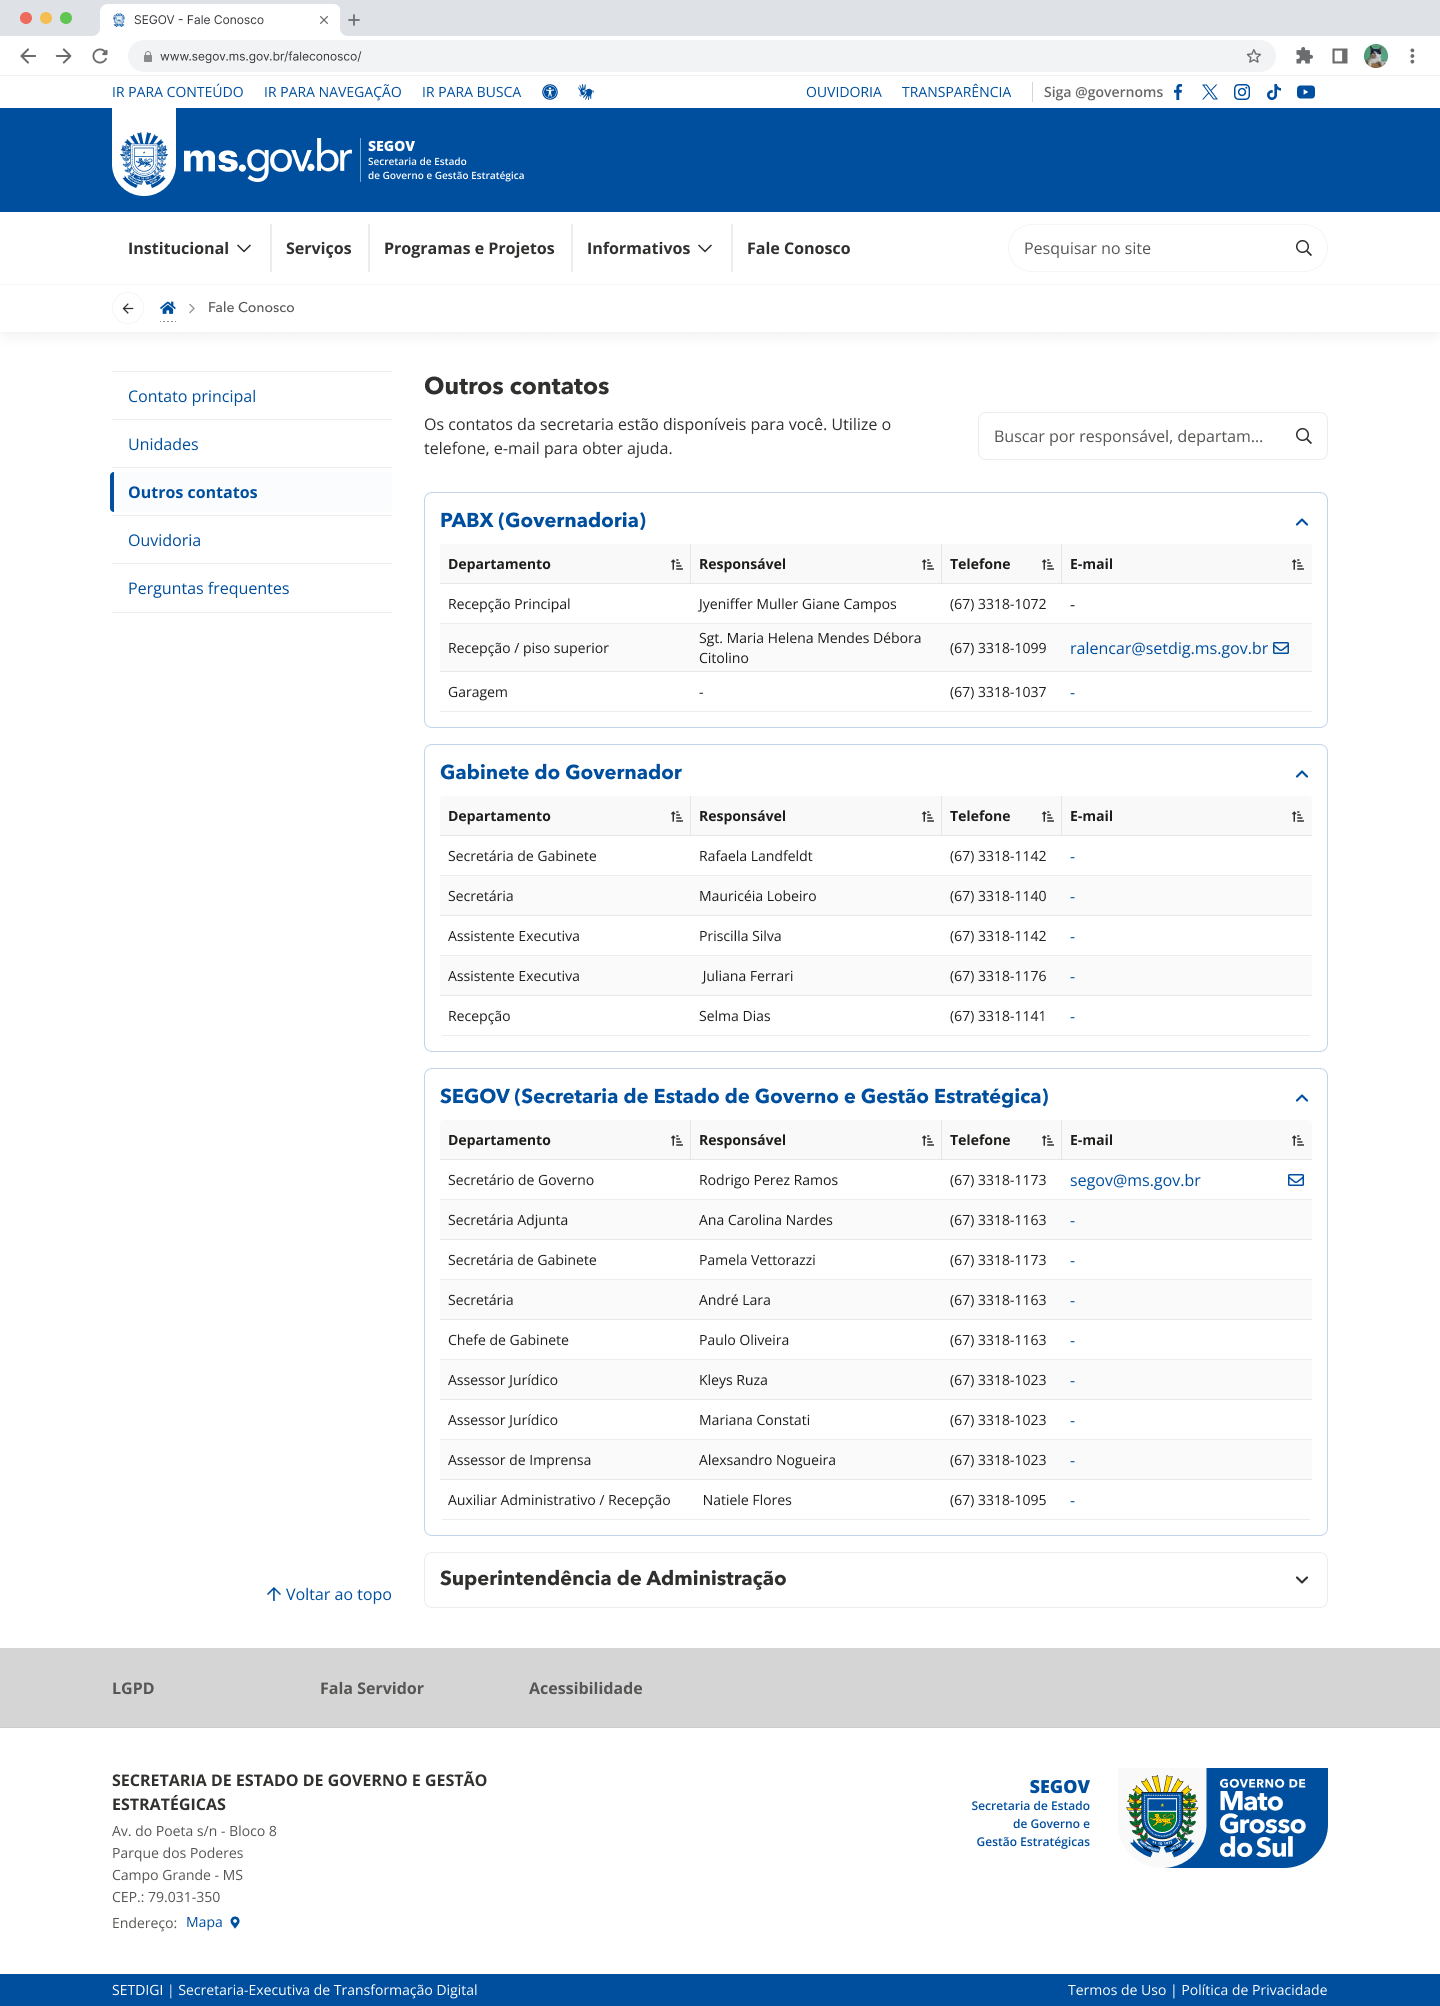Viewport: 1440px width, 2006px height.
Task: Open the Instagram social icon
Action: [x=1242, y=92]
